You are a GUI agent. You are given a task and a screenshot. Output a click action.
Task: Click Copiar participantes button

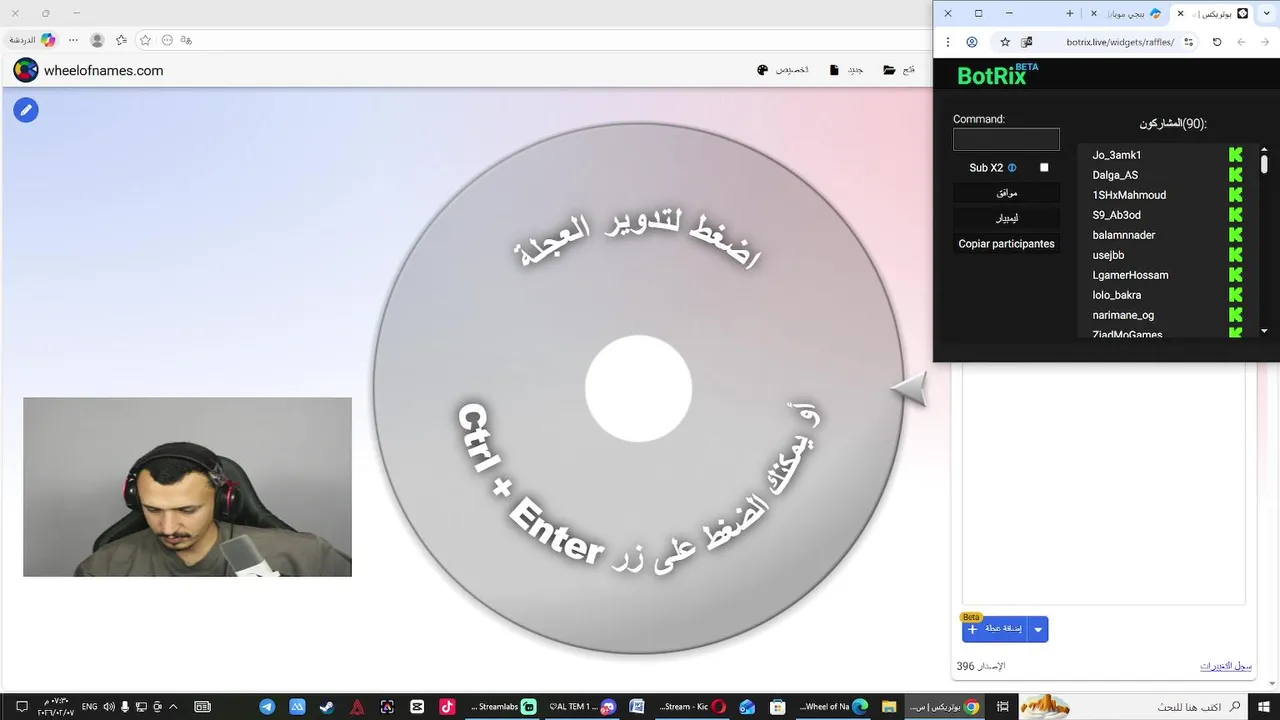(x=1006, y=244)
